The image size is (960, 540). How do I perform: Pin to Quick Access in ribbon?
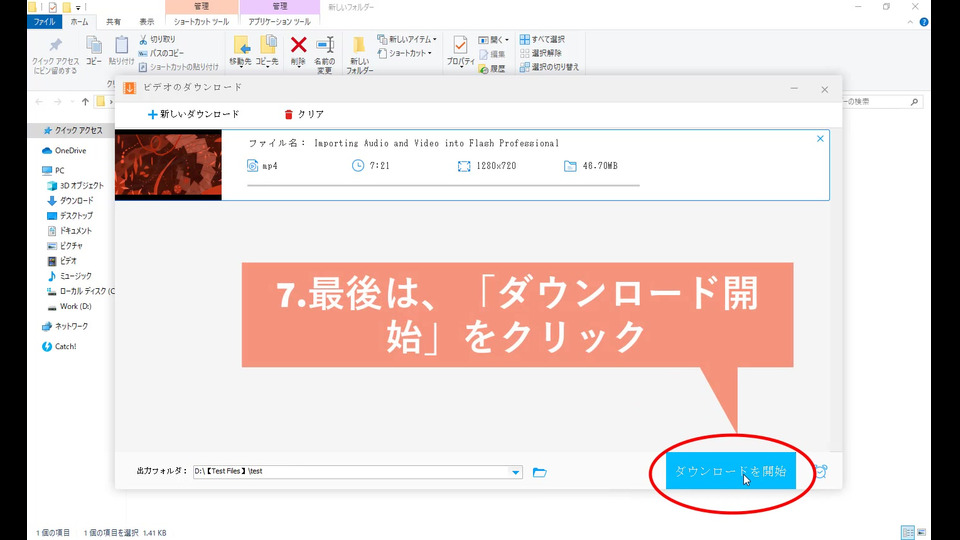pyautogui.click(x=55, y=55)
